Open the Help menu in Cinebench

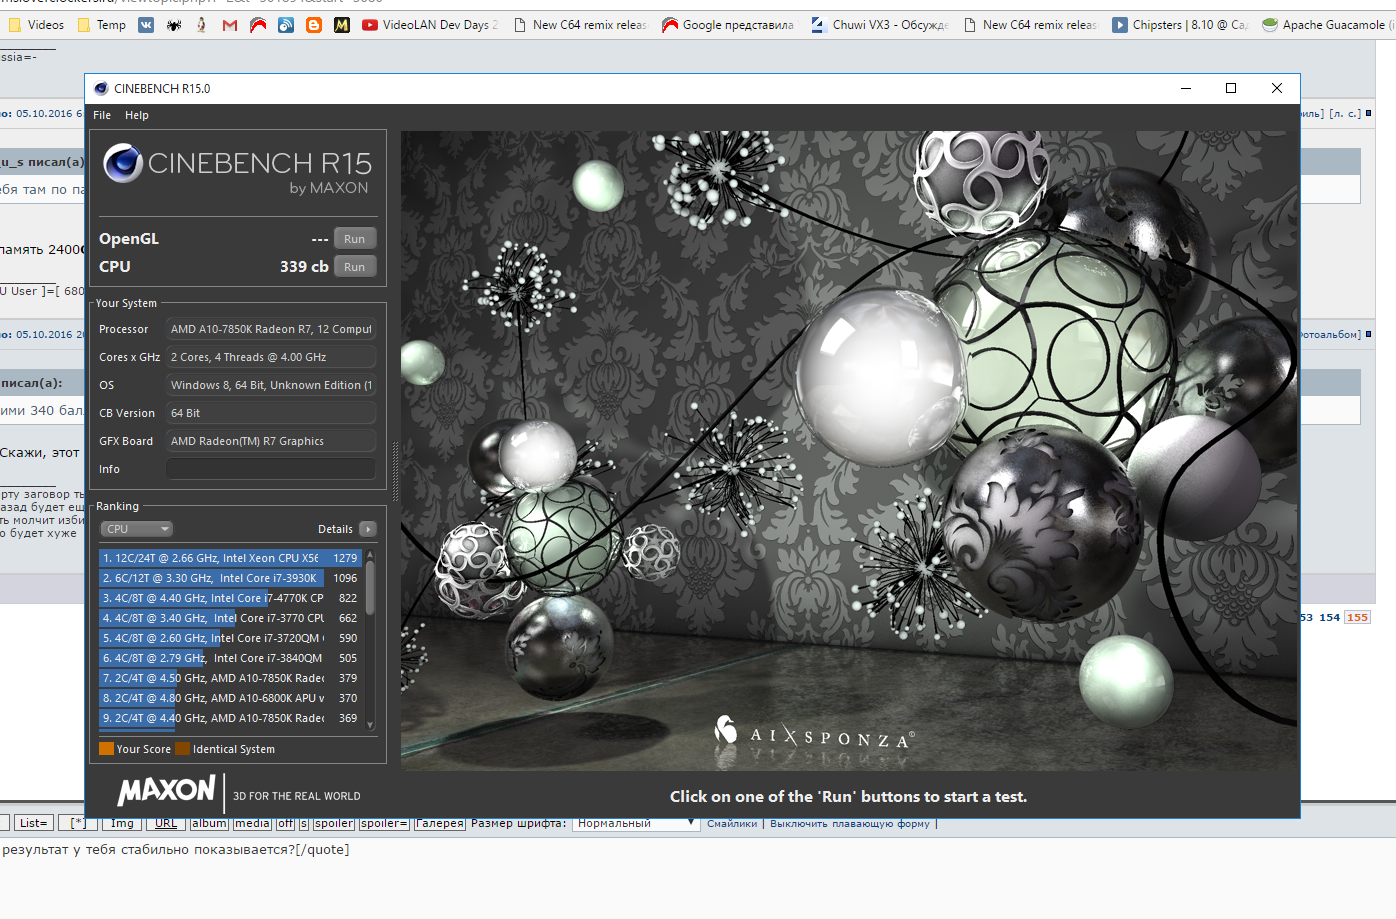(137, 115)
